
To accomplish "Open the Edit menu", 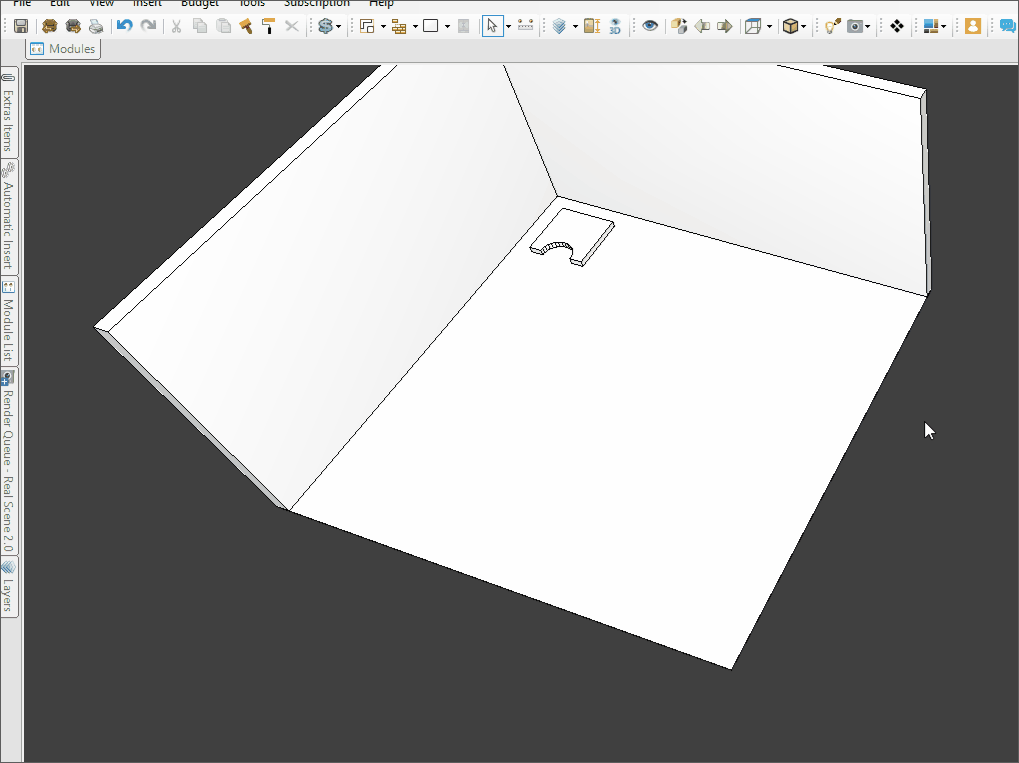I will click(x=60, y=3).
